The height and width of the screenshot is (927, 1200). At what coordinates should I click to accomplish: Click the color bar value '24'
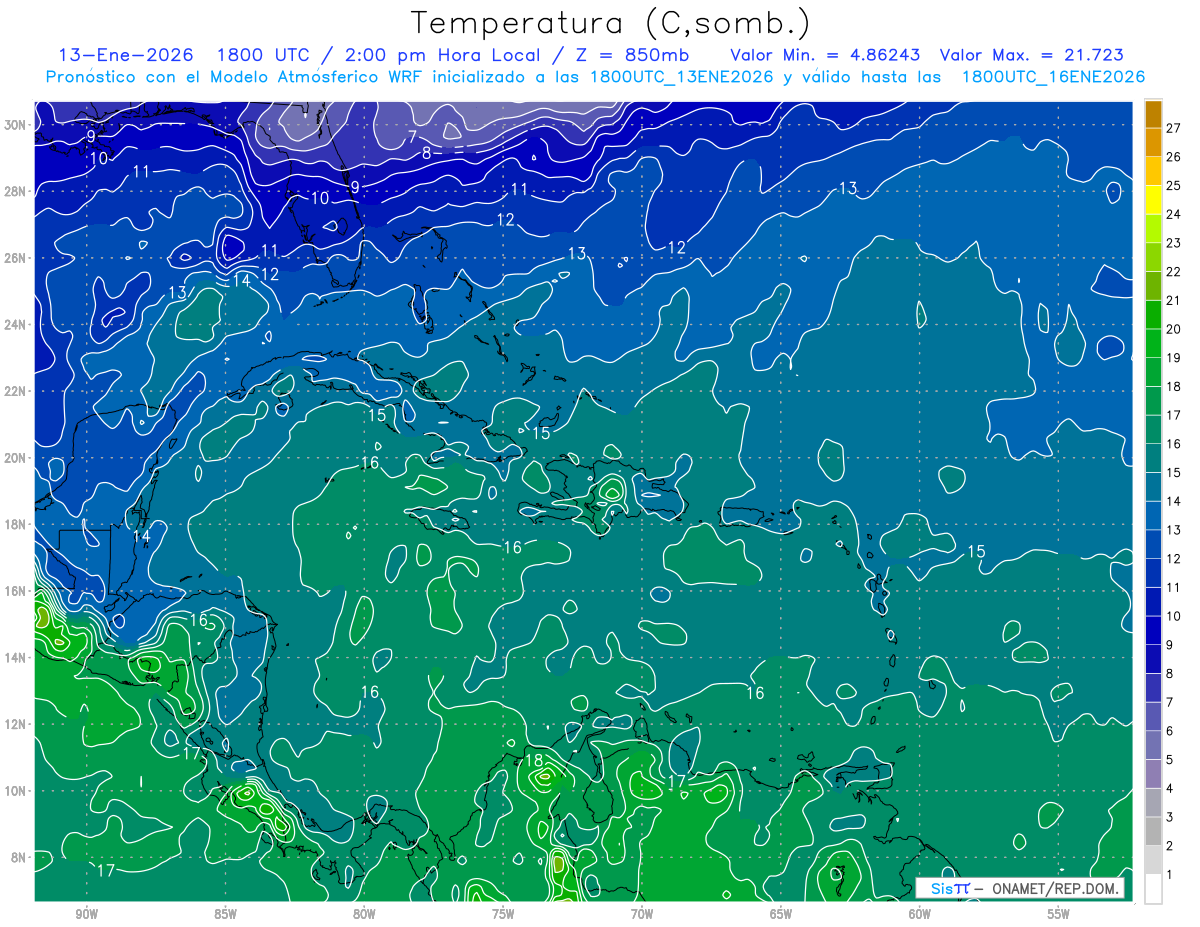click(1174, 214)
